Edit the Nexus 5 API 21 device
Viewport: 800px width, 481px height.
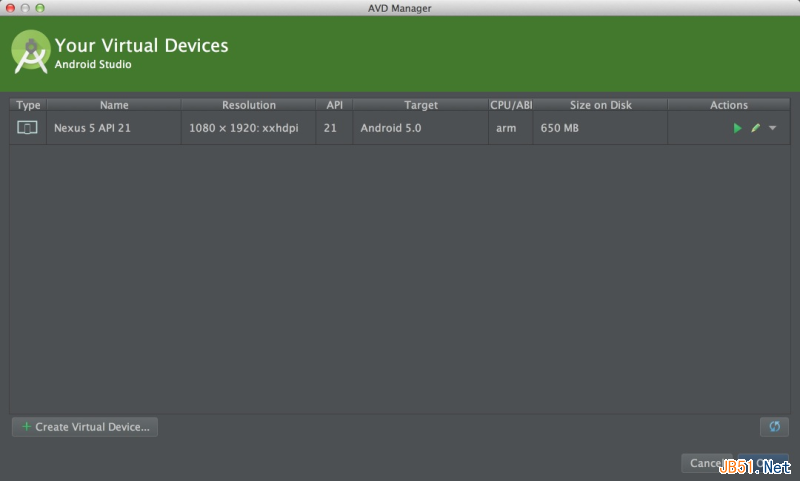tap(756, 128)
